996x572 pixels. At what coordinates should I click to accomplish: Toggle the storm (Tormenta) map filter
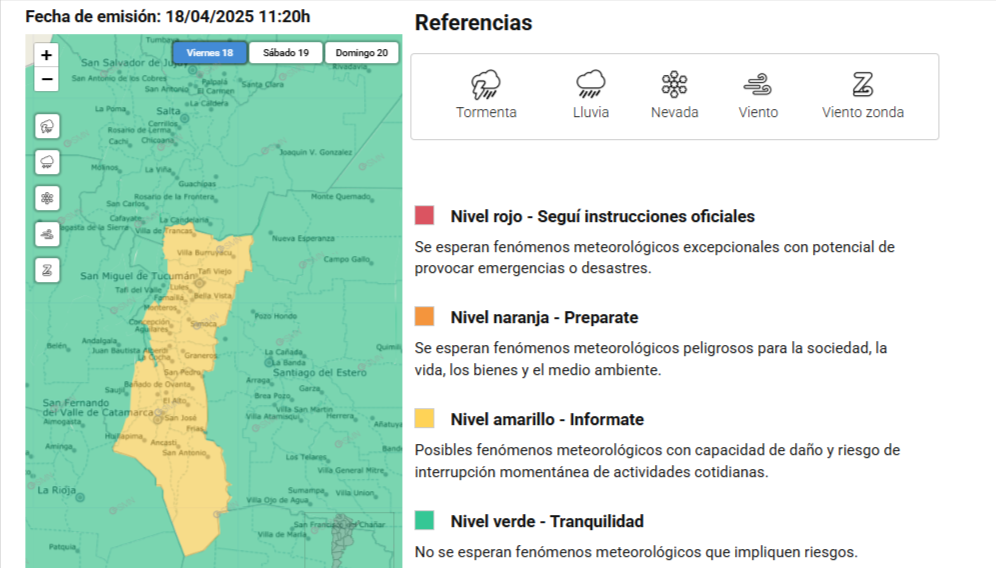[x=47, y=126]
